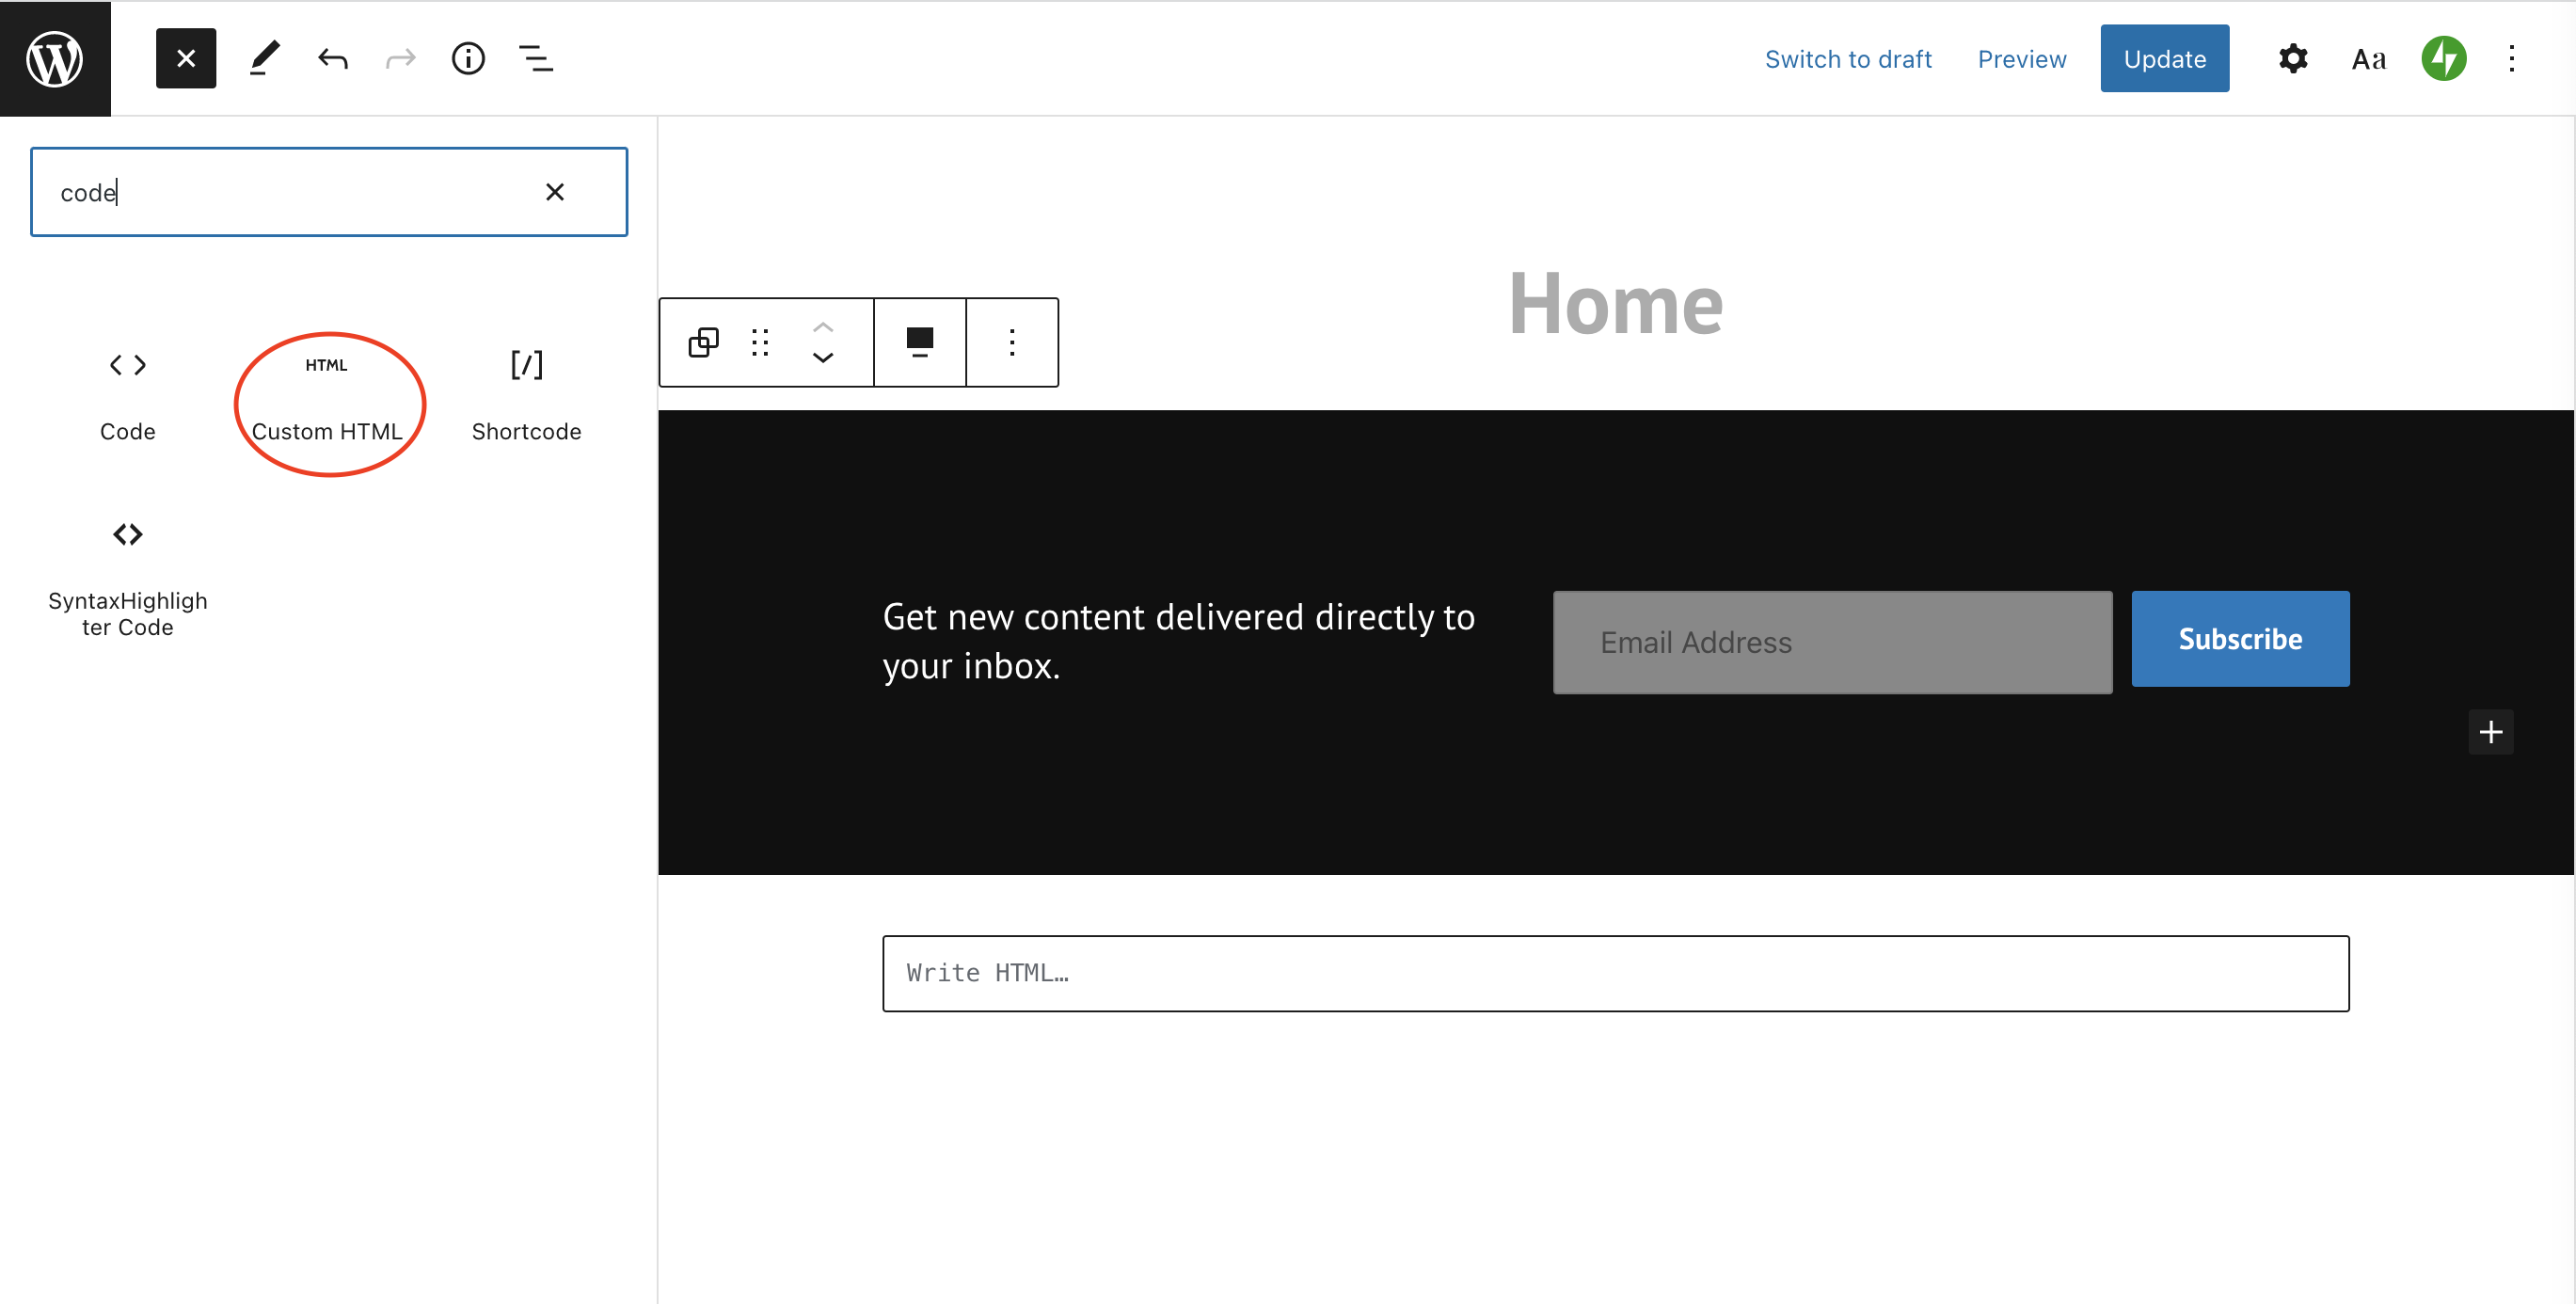Open document details info icon
The image size is (2576, 1304).
pyautogui.click(x=468, y=59)
